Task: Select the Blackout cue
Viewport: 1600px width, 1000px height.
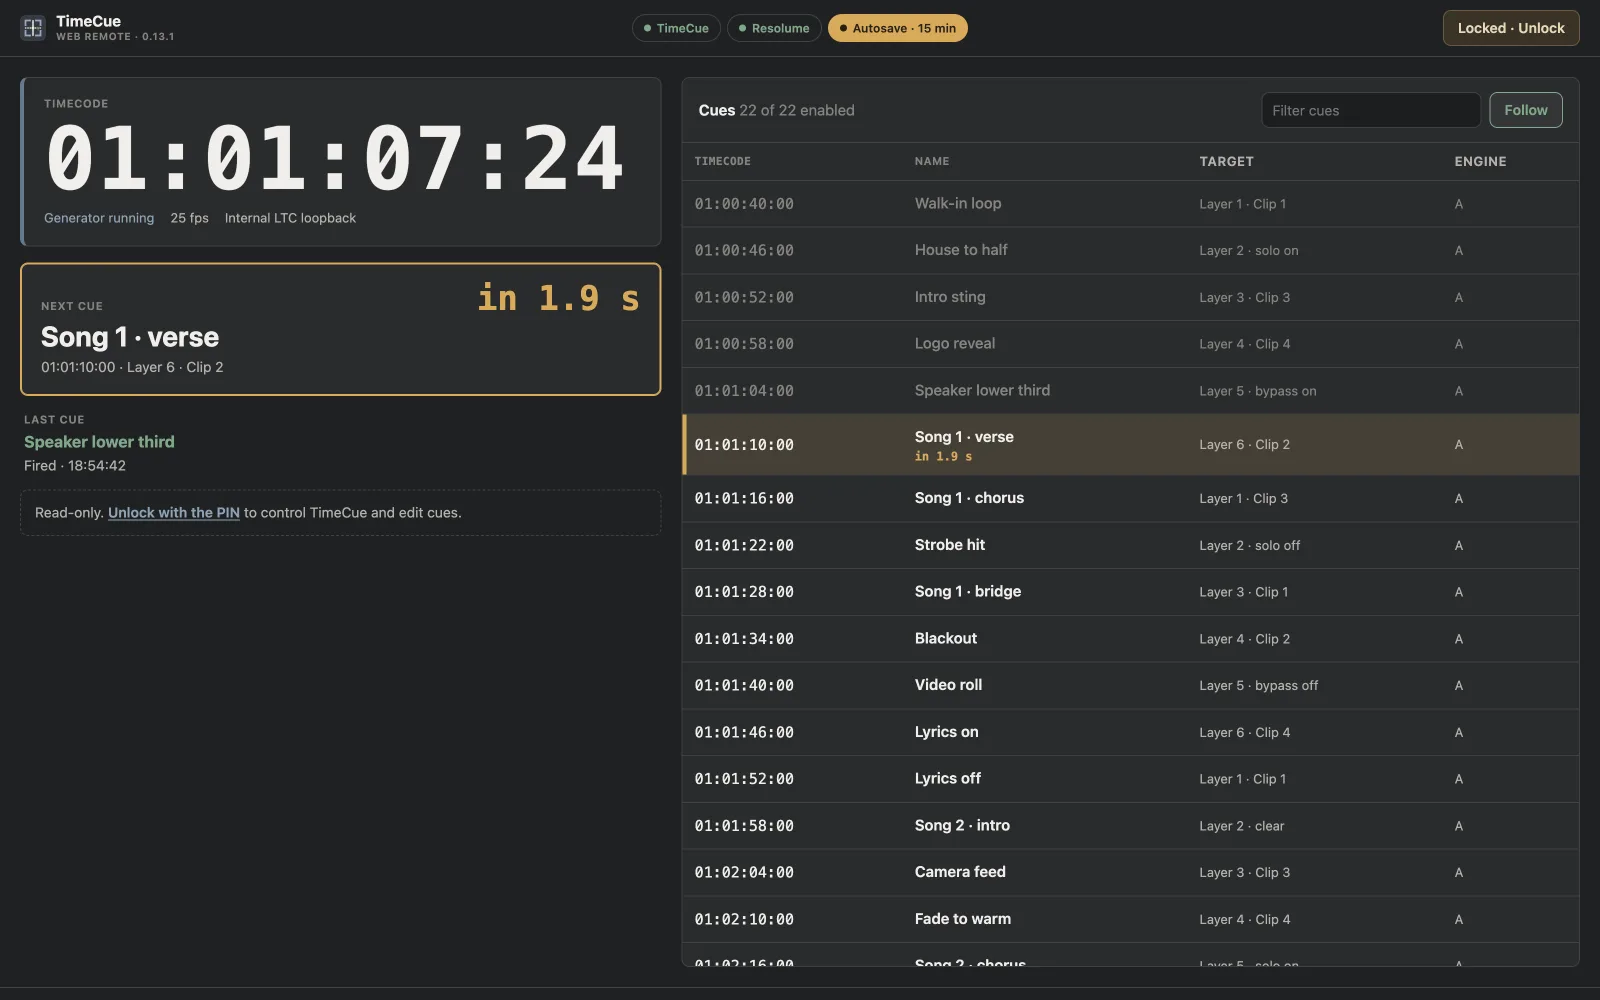Action: coord(1130,639)
